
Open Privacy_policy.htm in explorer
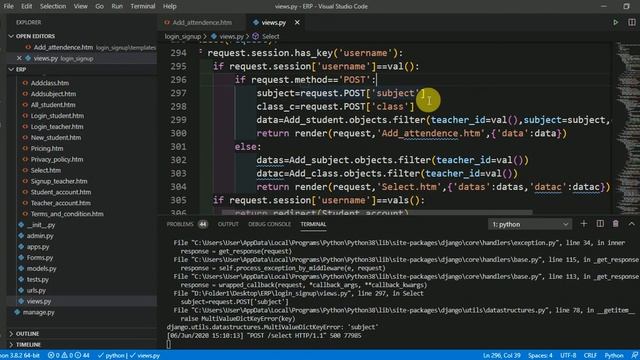click(x=57, y=159)
